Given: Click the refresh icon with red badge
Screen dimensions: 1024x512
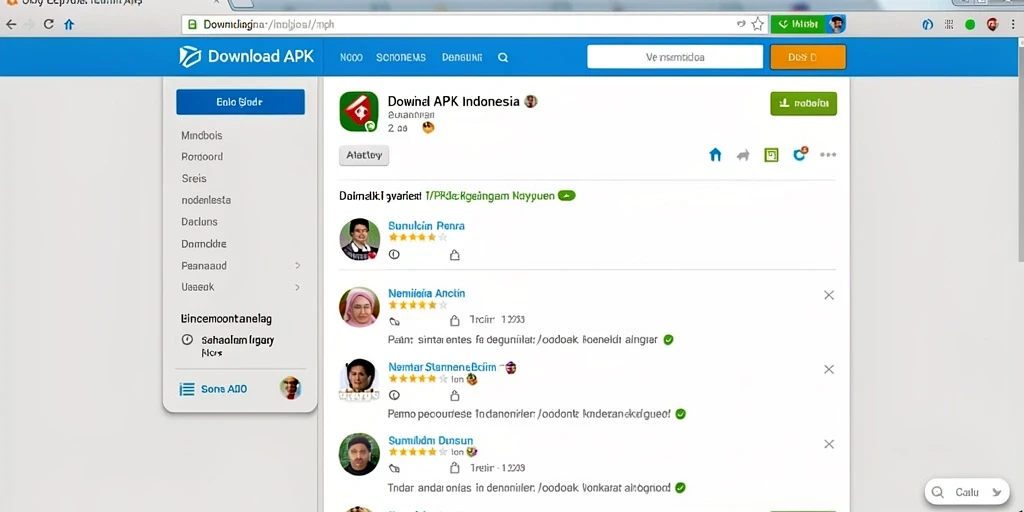Looking at the screenshot, I should coord(799,154).
